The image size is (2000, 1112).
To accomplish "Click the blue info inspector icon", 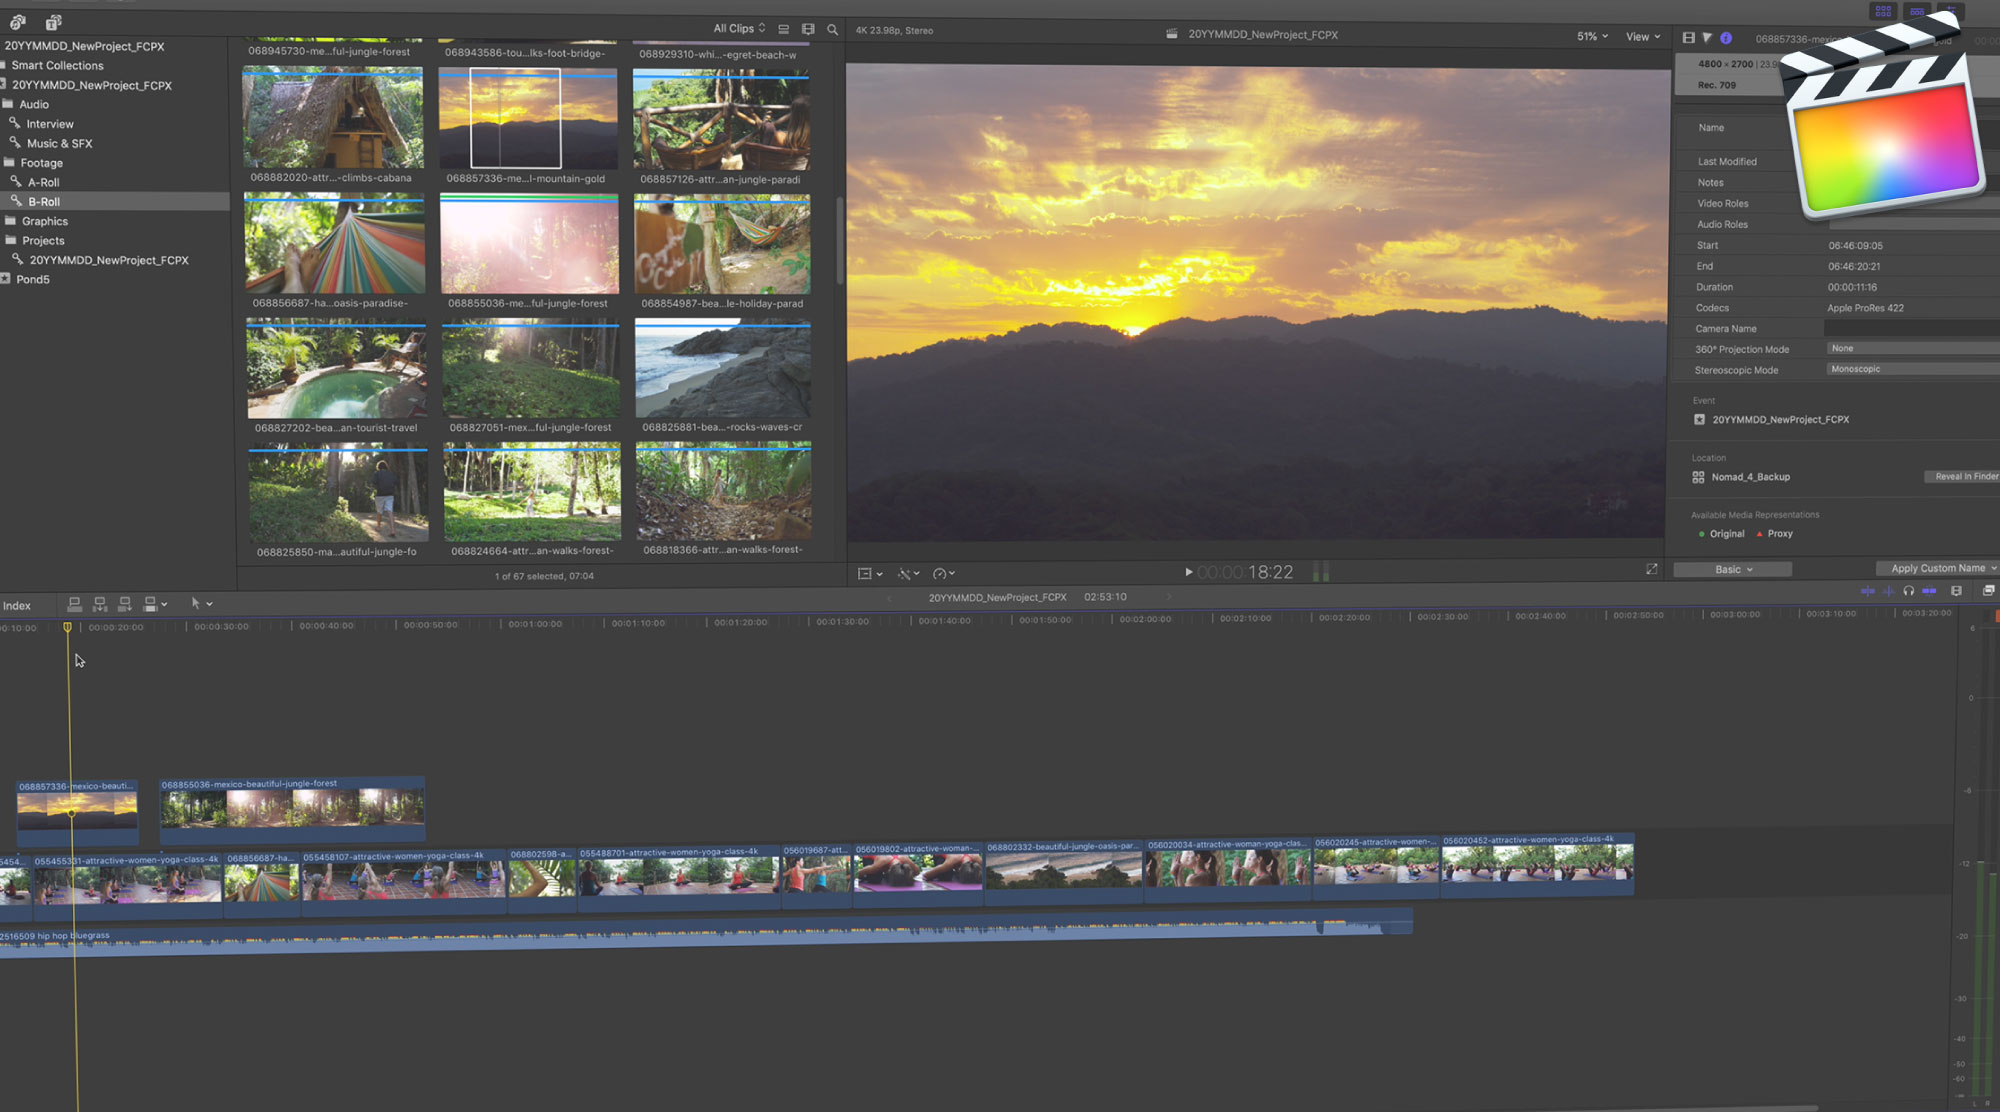I will point(1726,37).
